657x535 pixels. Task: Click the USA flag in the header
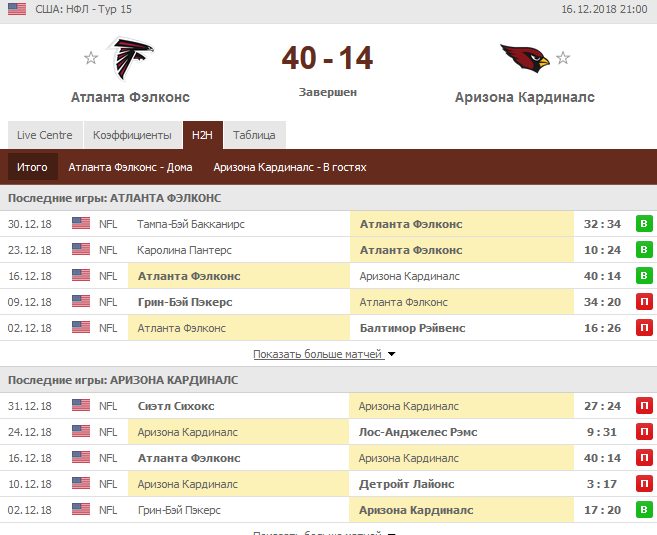(x=17, y=8)
